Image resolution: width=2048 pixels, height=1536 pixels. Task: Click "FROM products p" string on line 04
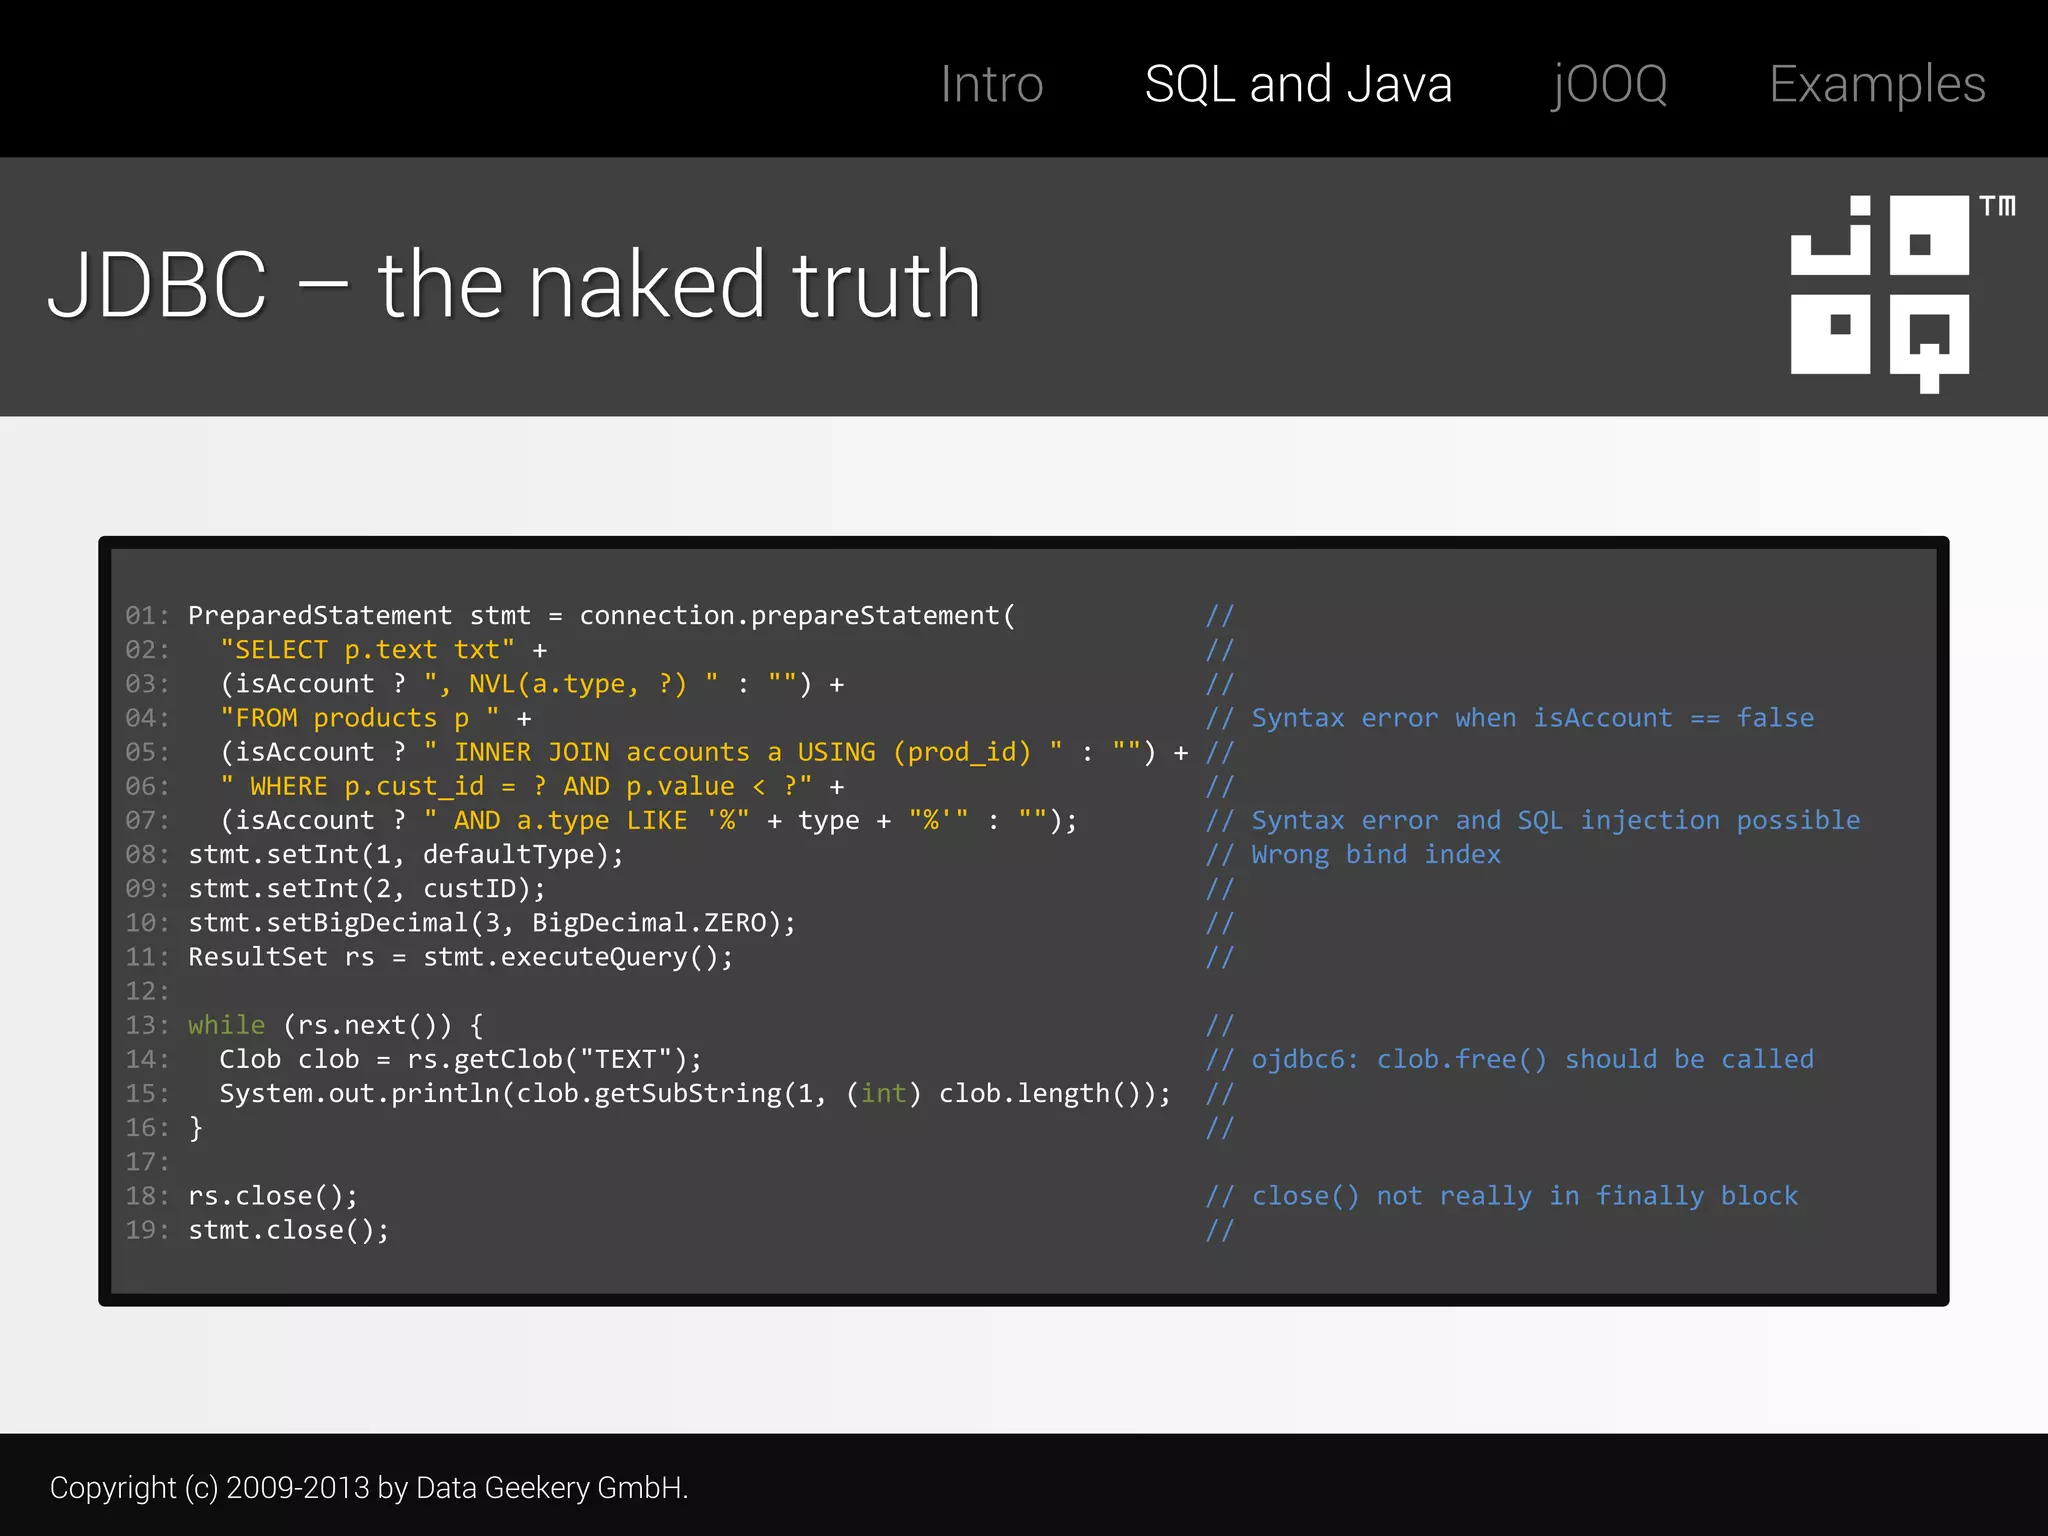360,718
